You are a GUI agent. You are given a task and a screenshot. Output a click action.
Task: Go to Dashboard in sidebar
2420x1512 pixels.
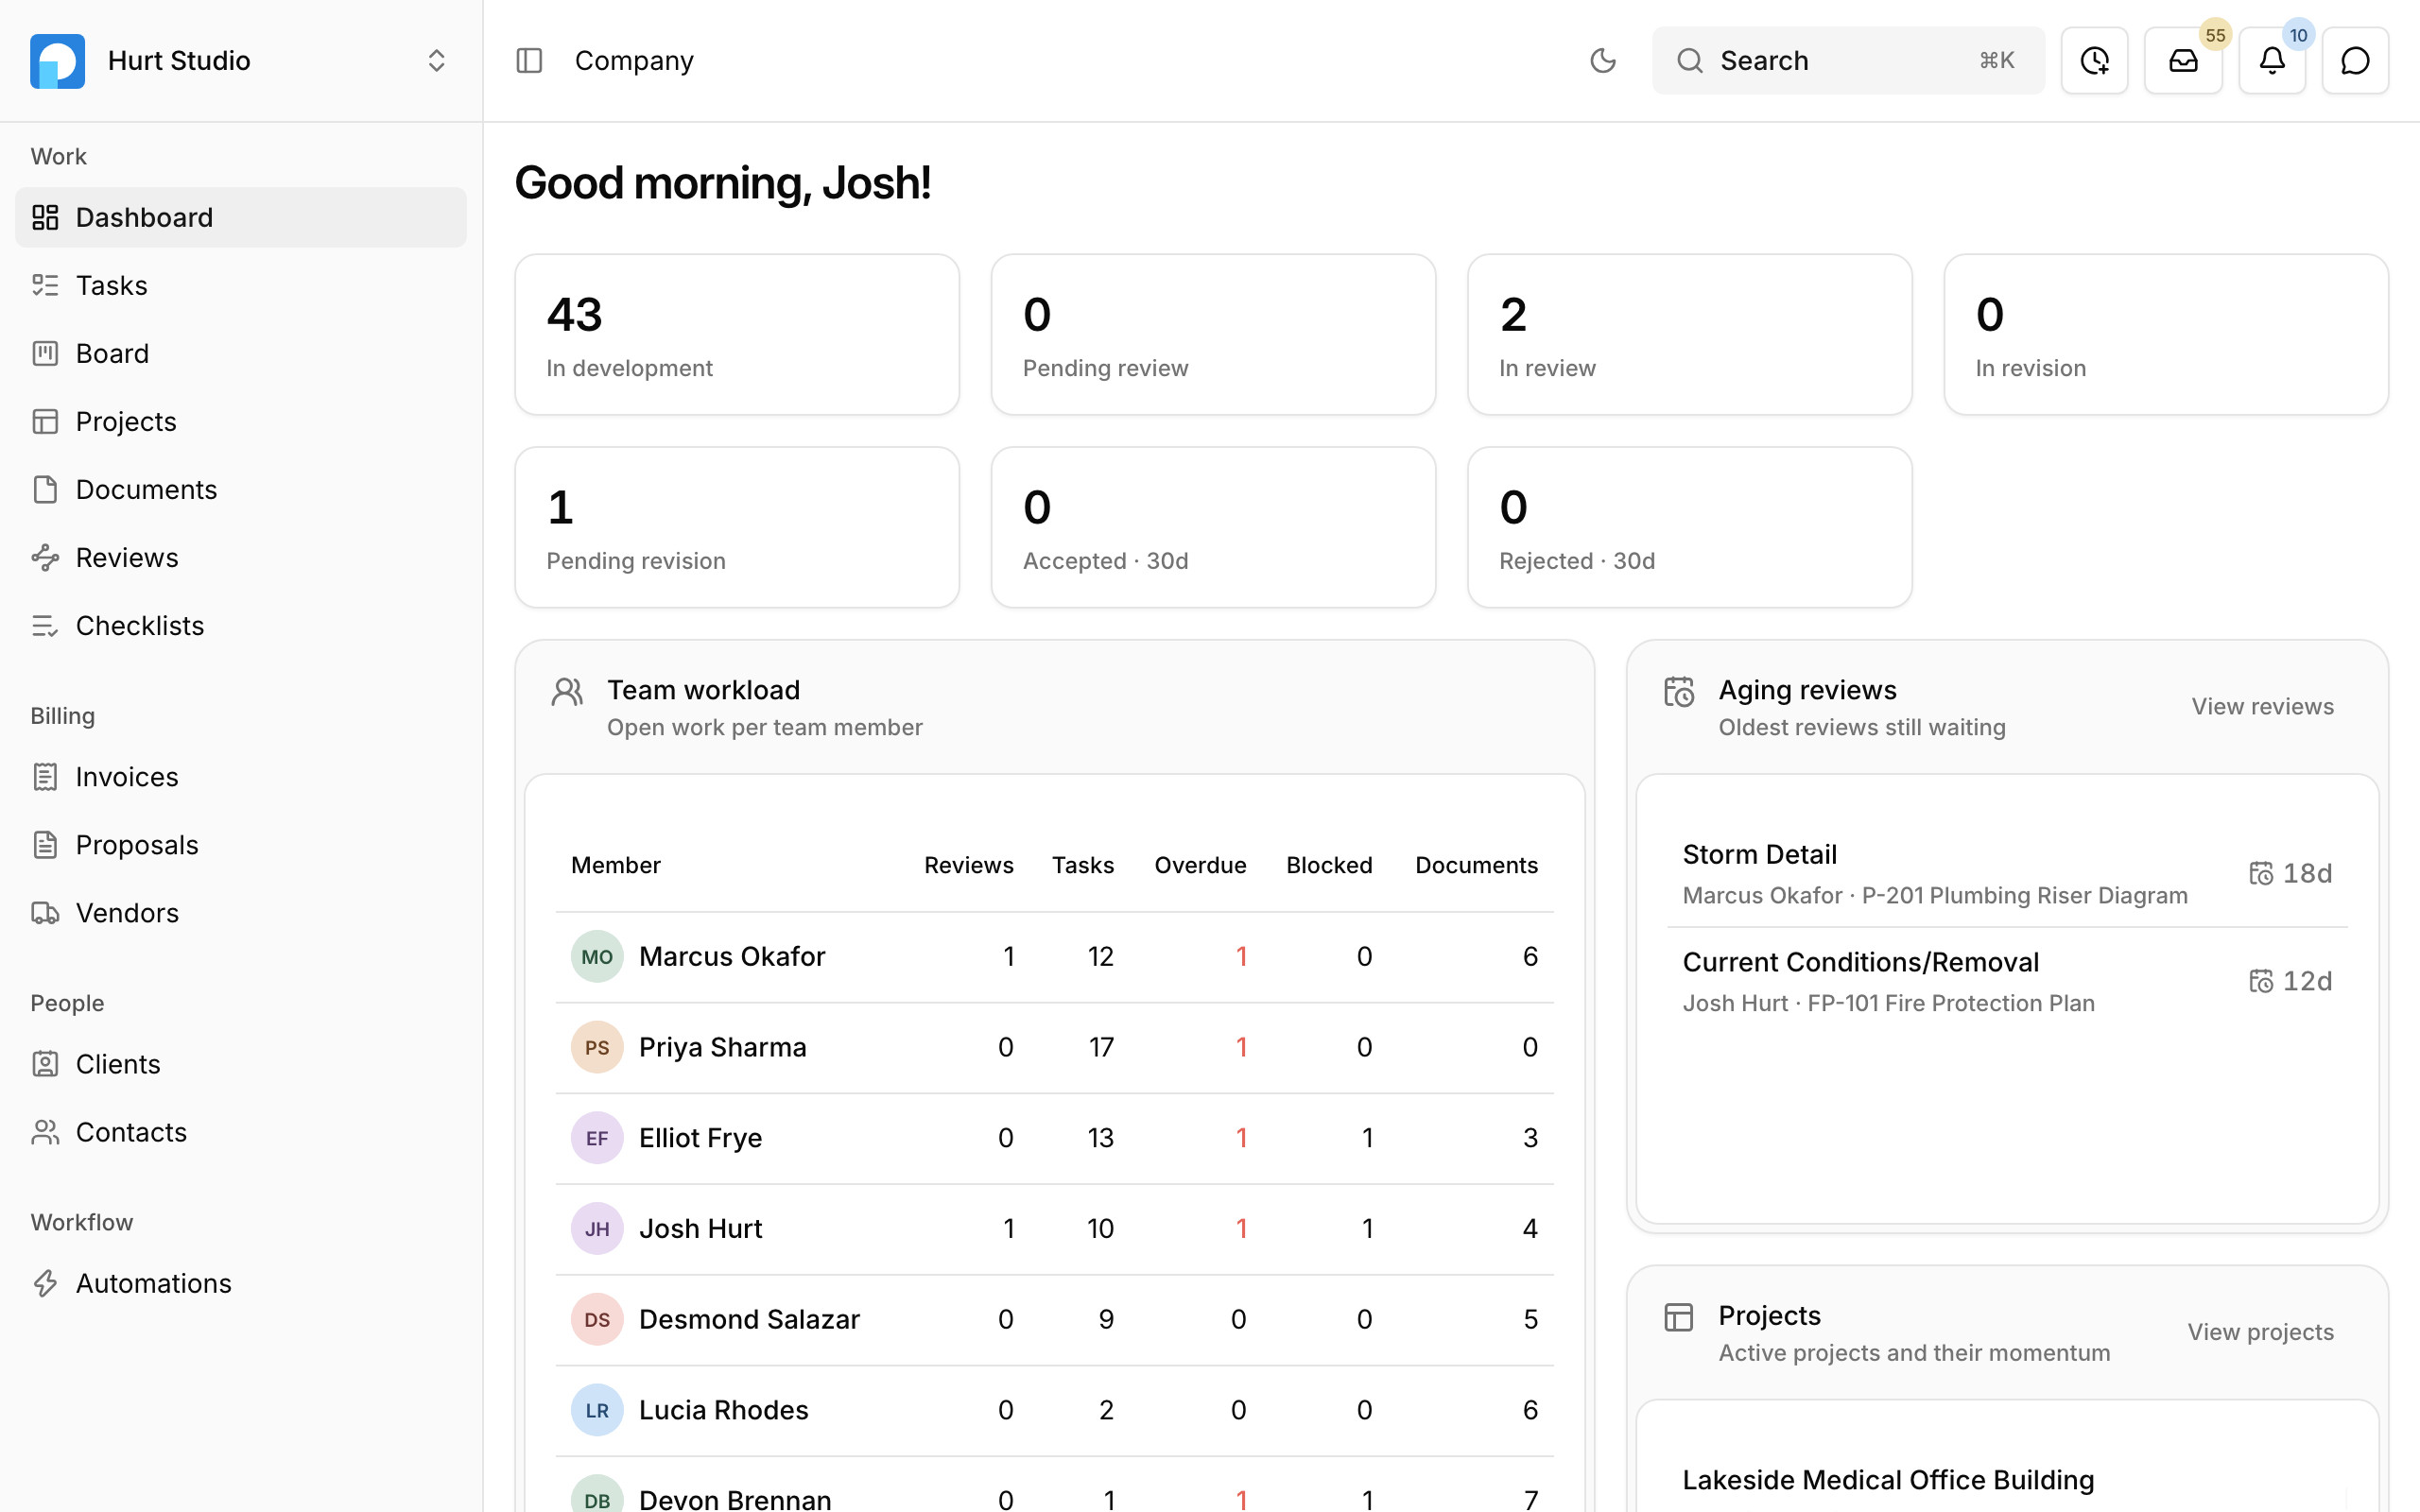(x=240, y=217)
